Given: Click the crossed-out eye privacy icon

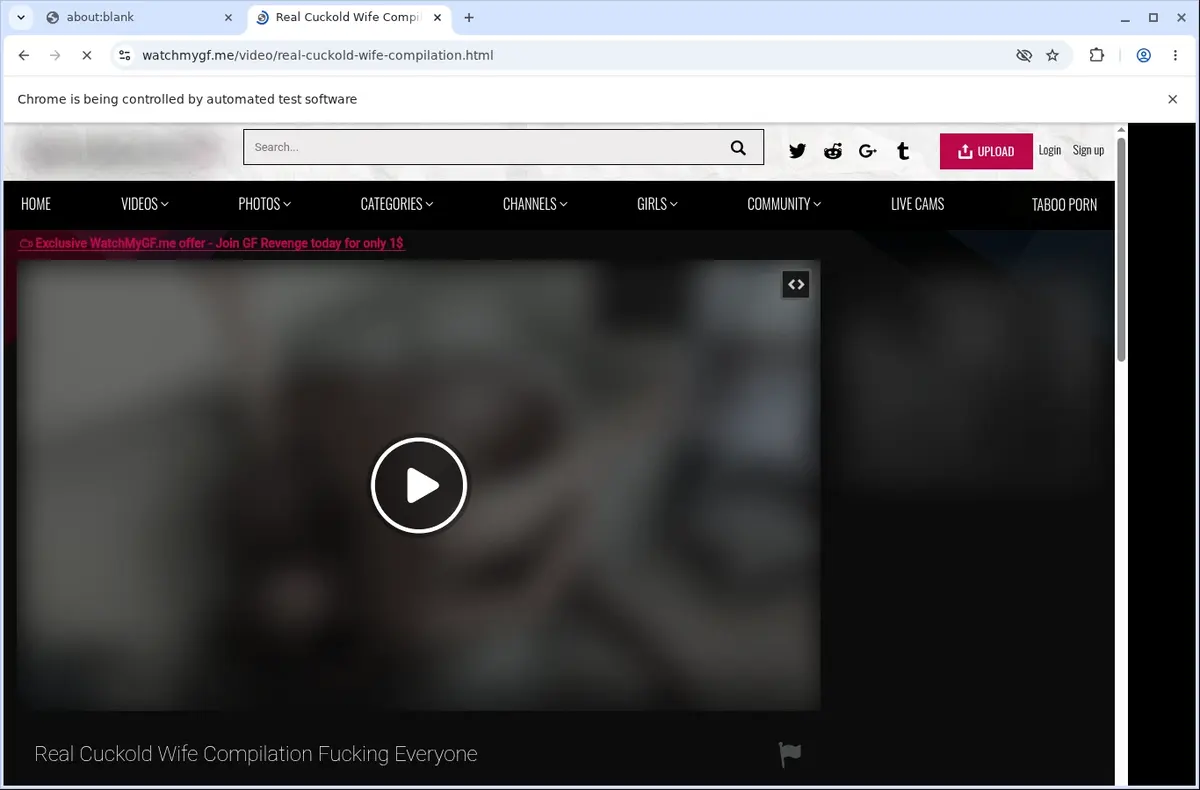Looking at the screenshot, I should coord(1024,56).
